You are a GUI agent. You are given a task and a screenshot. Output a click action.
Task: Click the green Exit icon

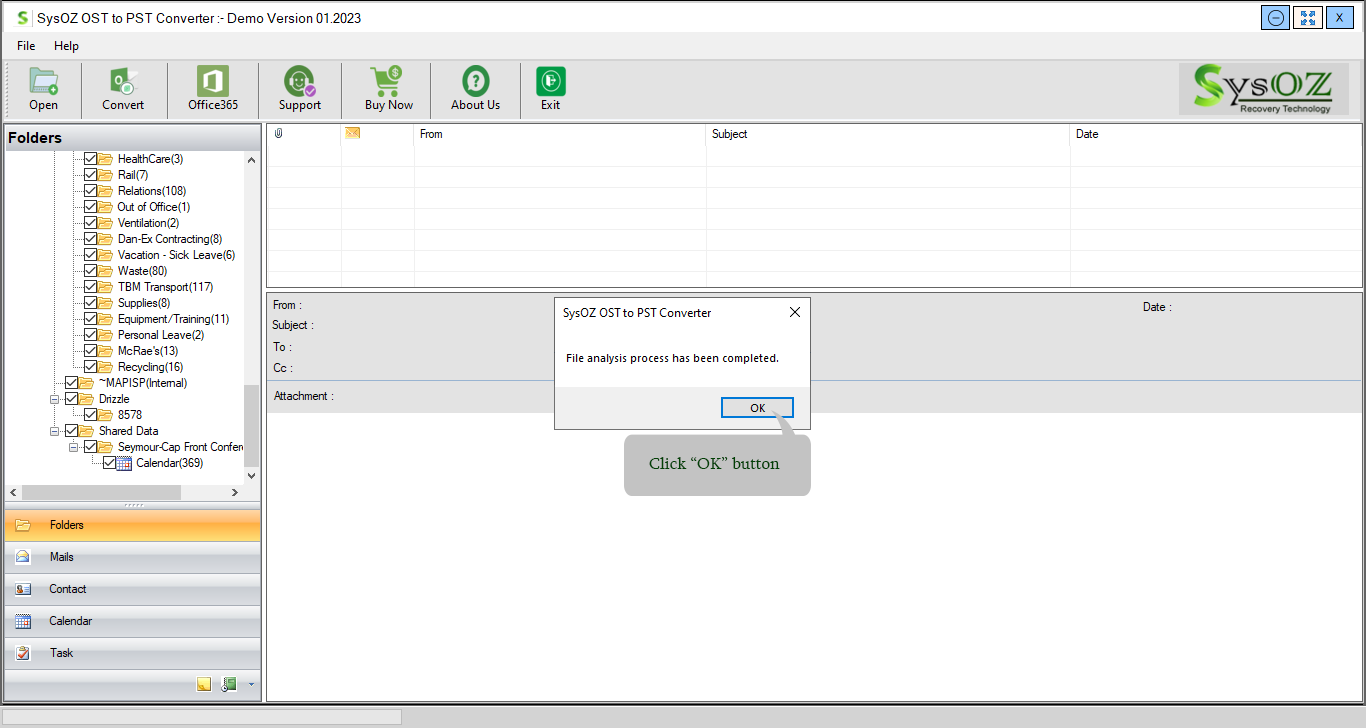[550, 82]
